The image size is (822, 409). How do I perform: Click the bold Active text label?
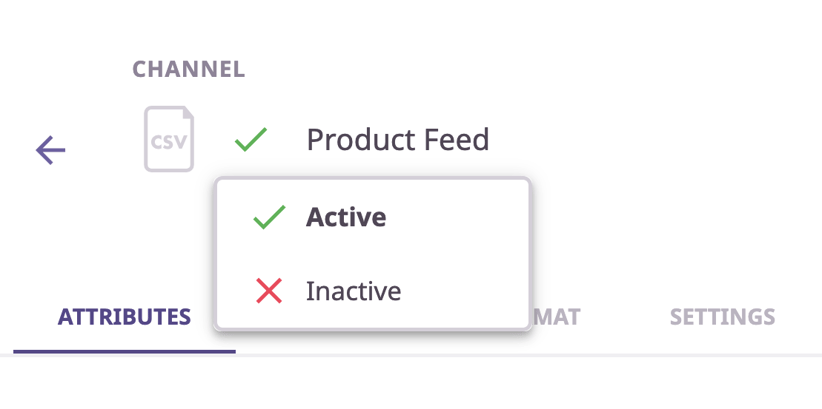(346, 217)
